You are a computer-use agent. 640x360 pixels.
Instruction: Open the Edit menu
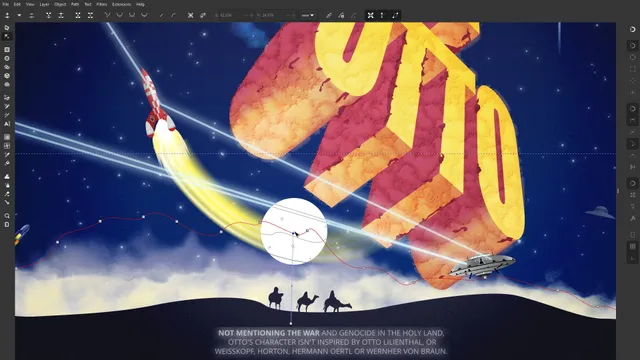click(17, 4)
